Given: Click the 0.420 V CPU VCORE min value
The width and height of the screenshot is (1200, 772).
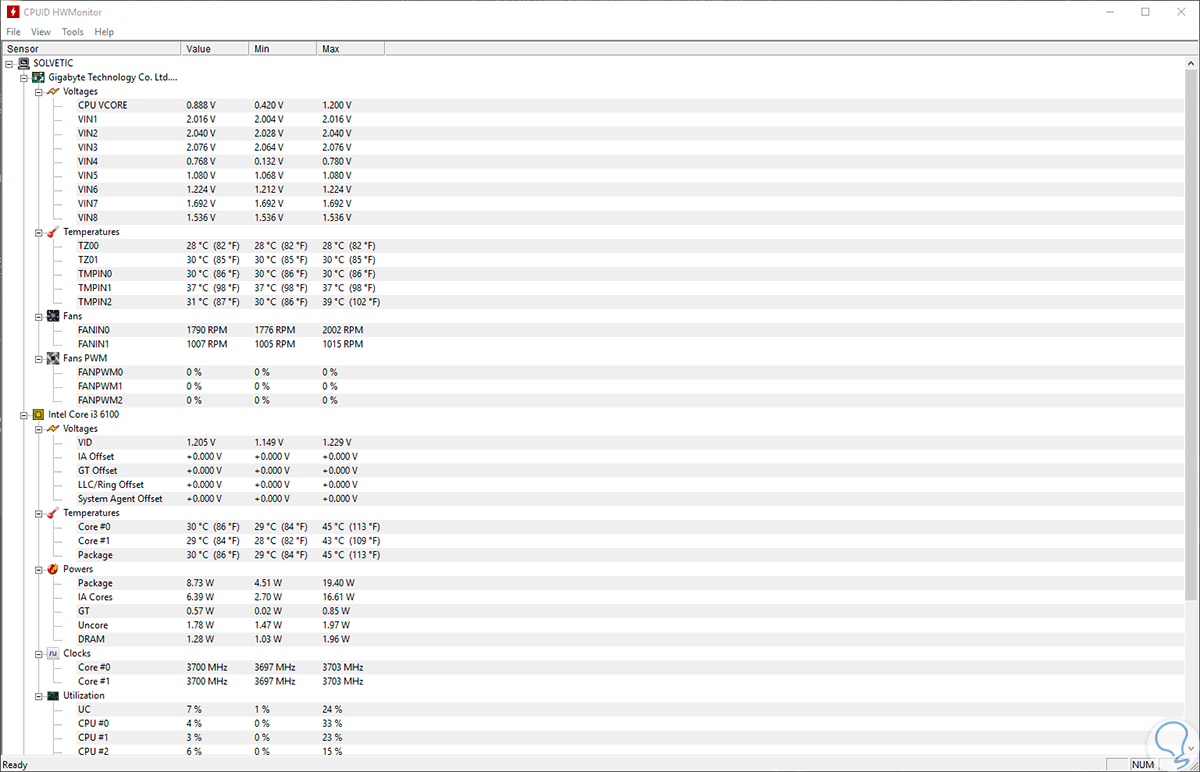Looking at the screenshot, I should [268, 105].
